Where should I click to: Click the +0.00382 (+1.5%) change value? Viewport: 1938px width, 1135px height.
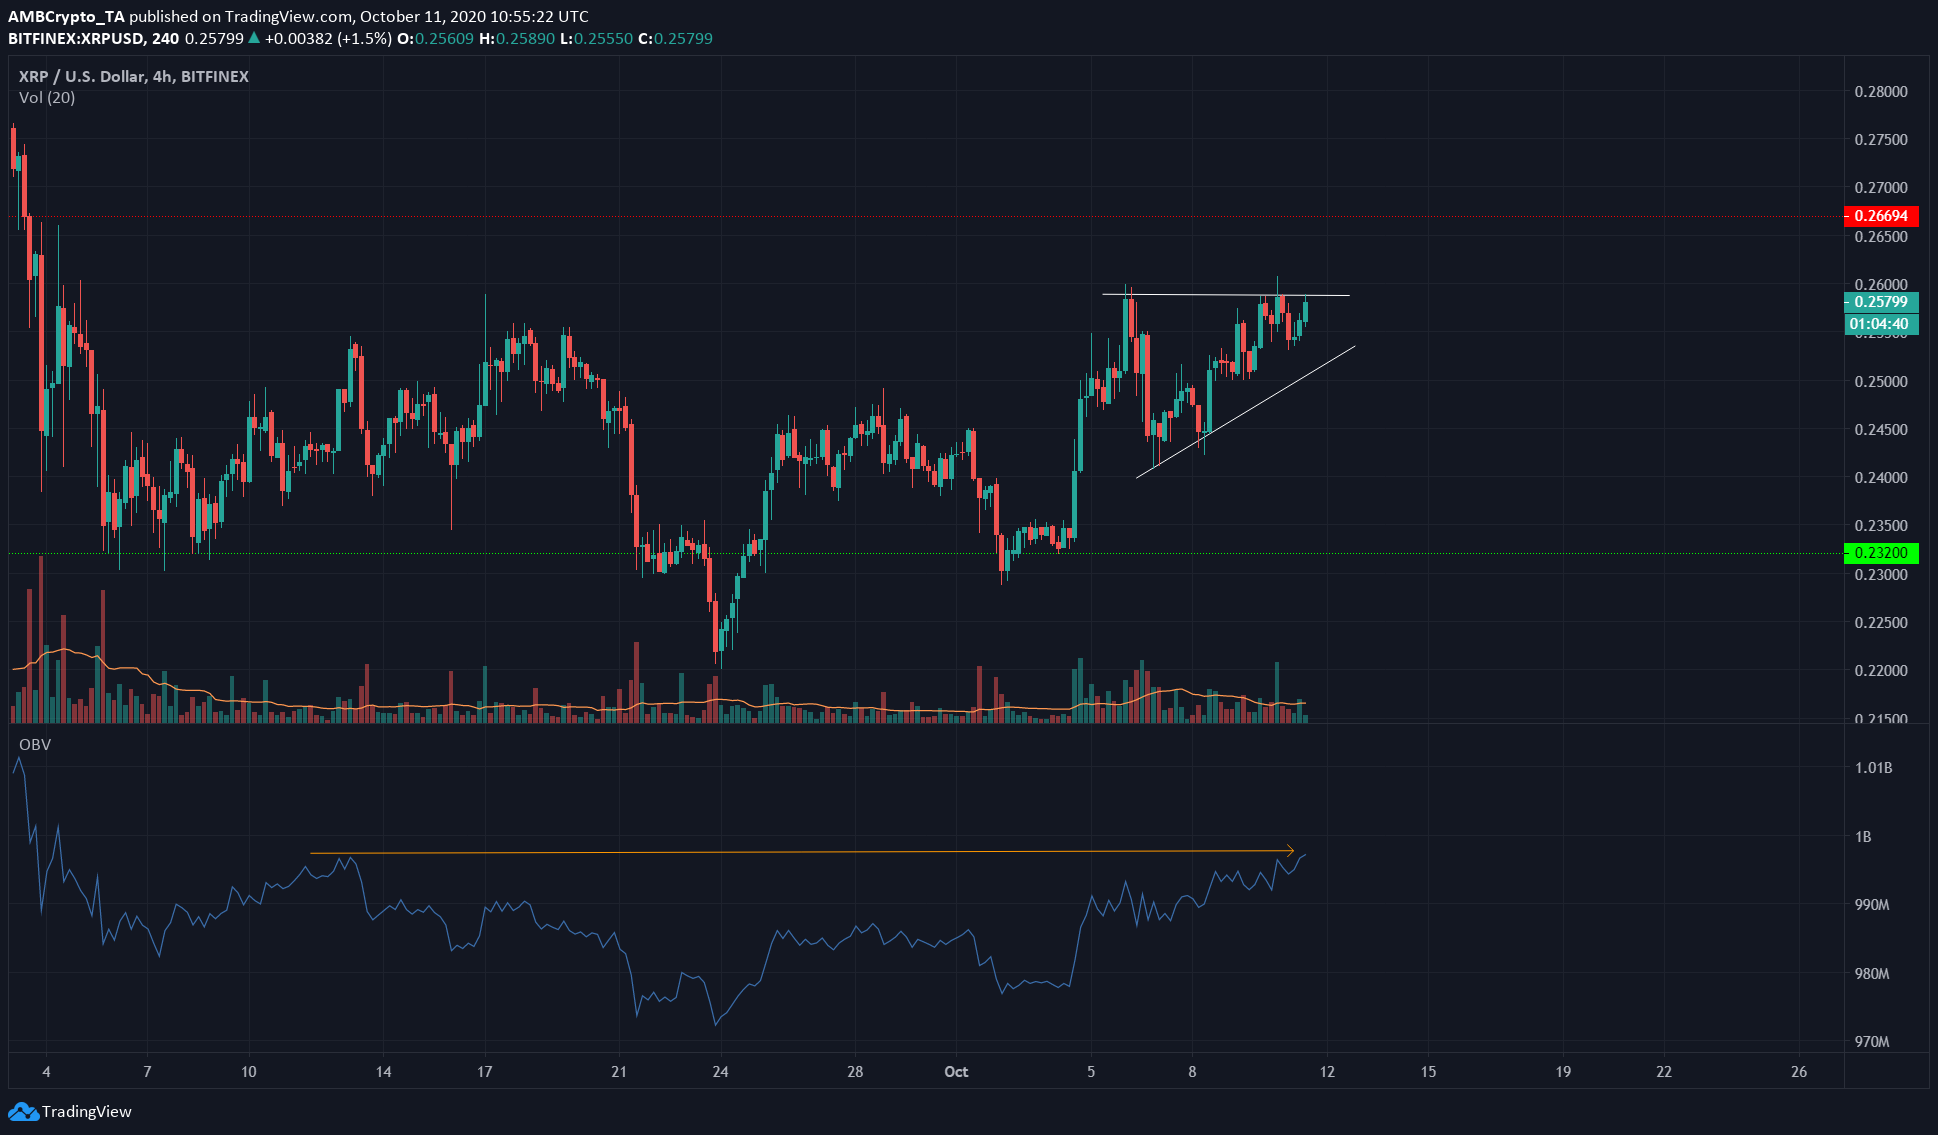point(328,38)
